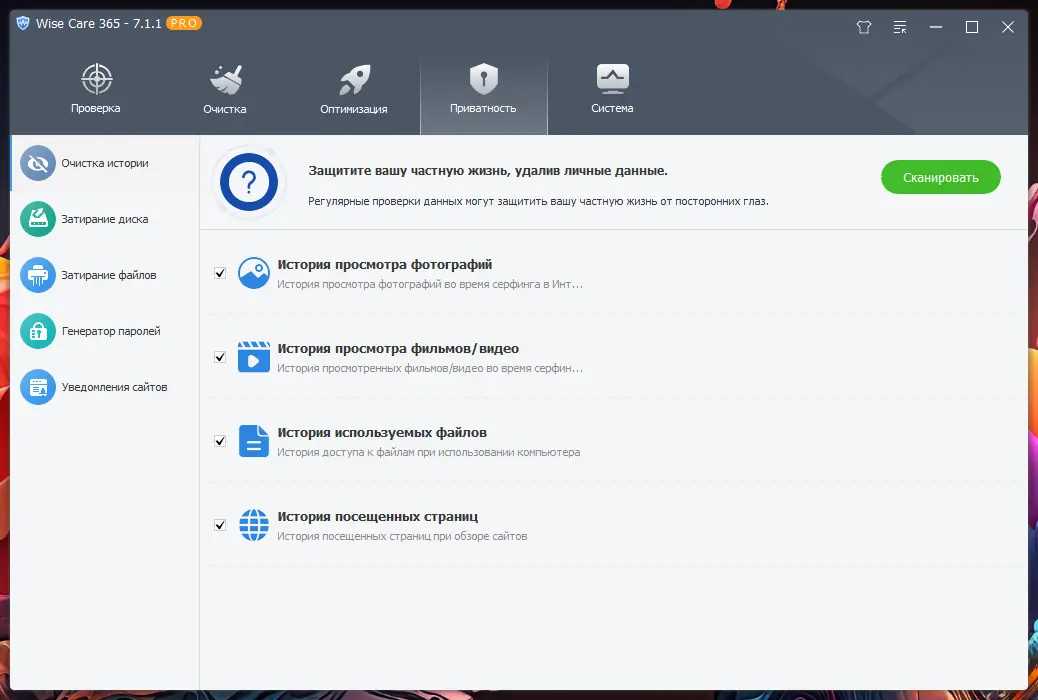Click the green Сканировать button

939,176
